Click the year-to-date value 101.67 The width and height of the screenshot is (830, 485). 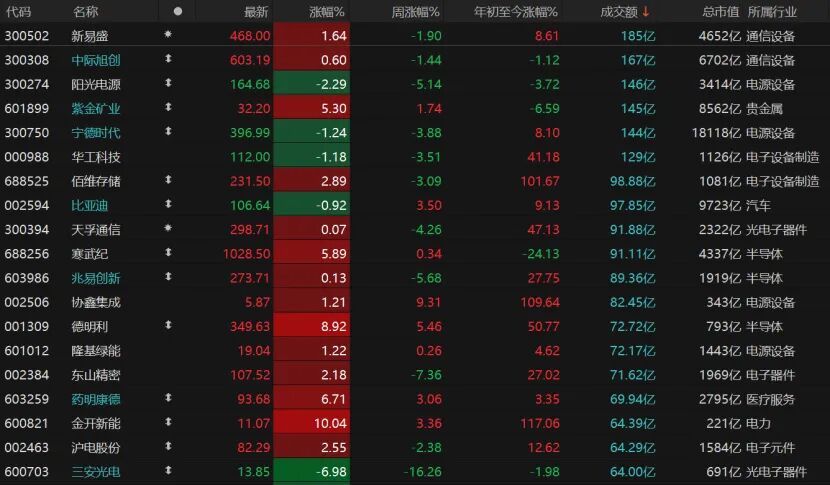[540, 182]
